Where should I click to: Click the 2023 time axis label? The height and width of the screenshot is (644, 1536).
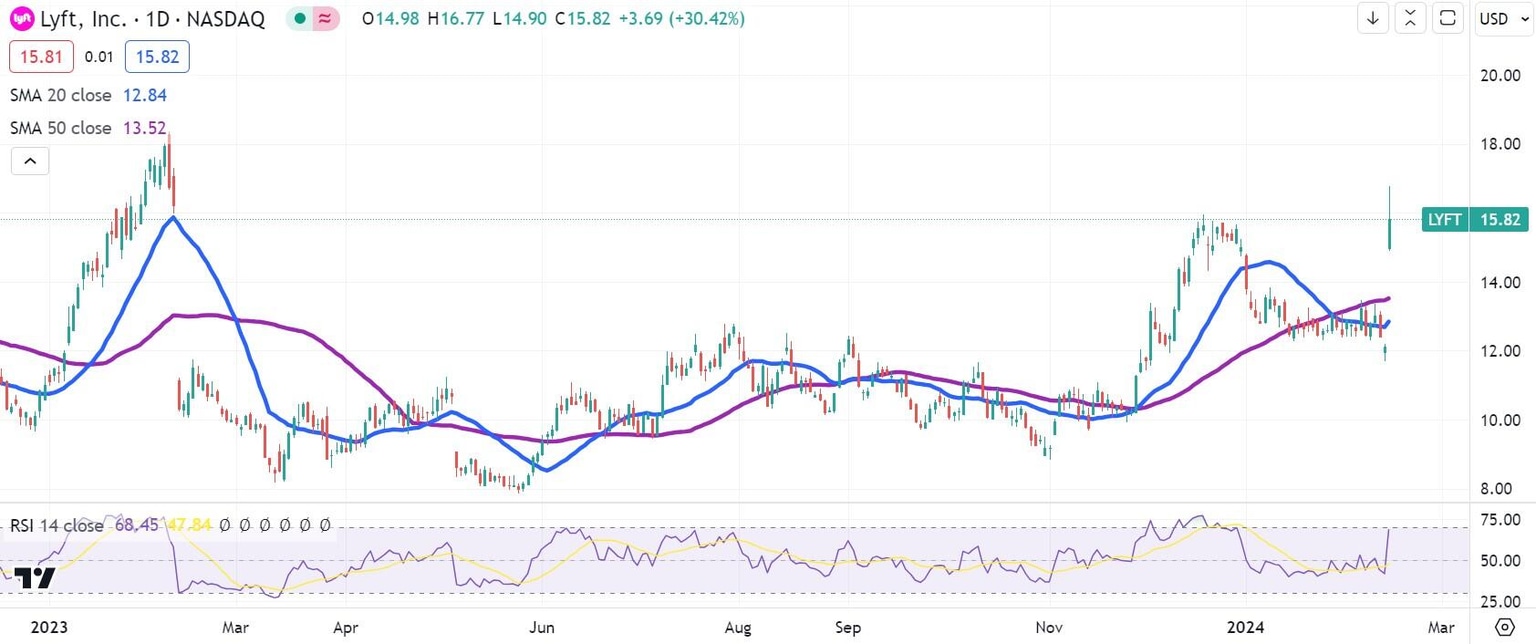pyautogui.click(x=48, y=627)
